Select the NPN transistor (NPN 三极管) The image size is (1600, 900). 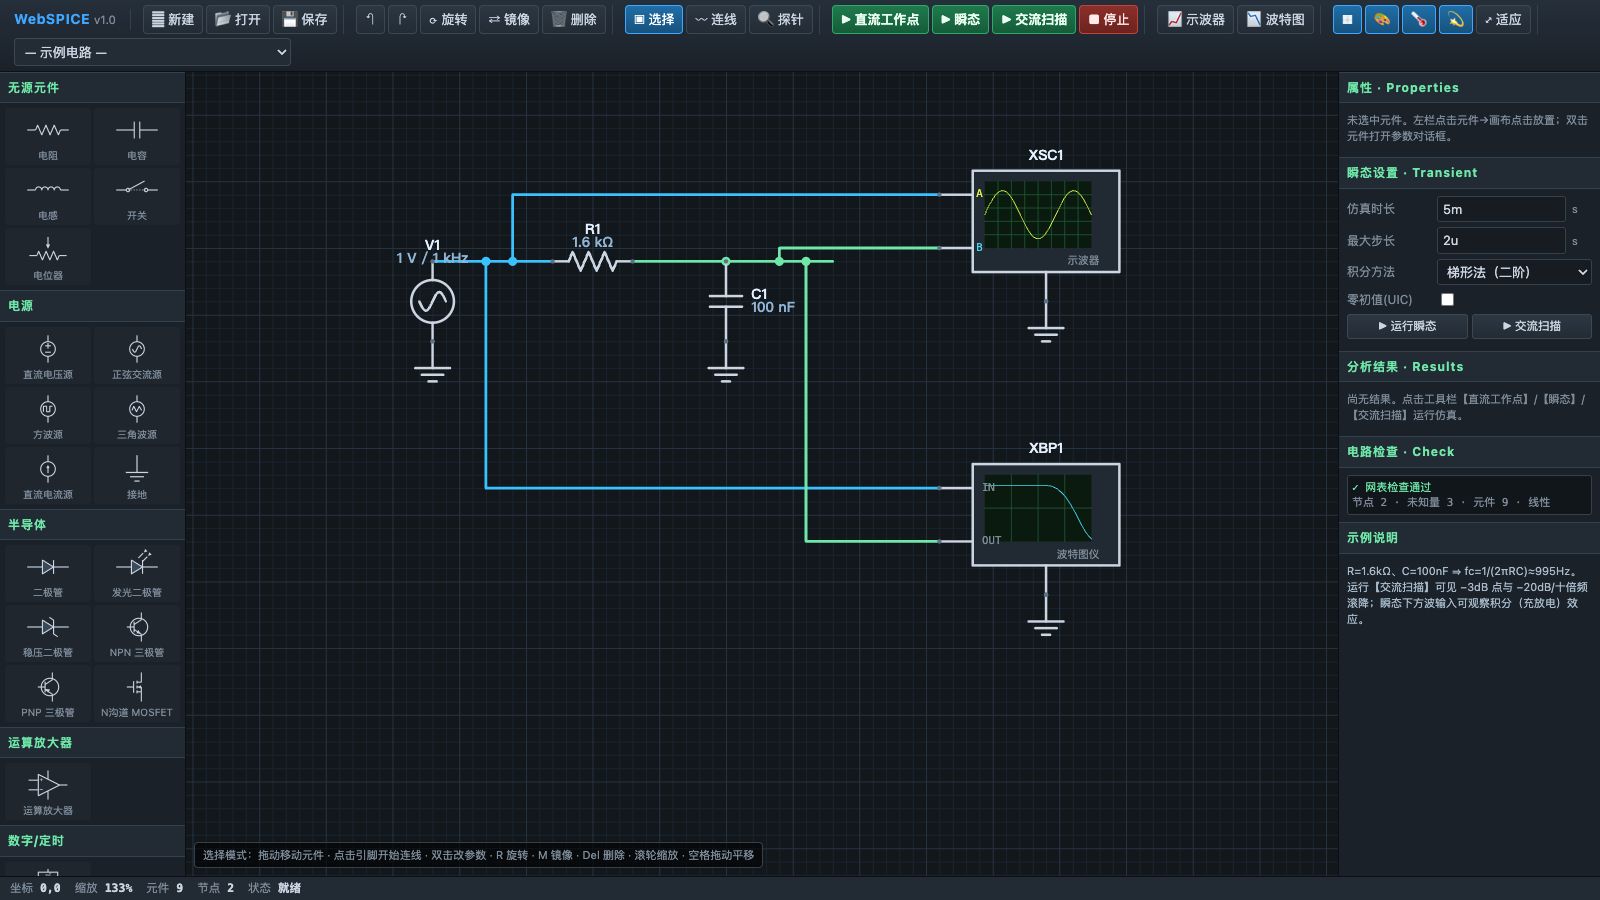(x=137, y=634)
